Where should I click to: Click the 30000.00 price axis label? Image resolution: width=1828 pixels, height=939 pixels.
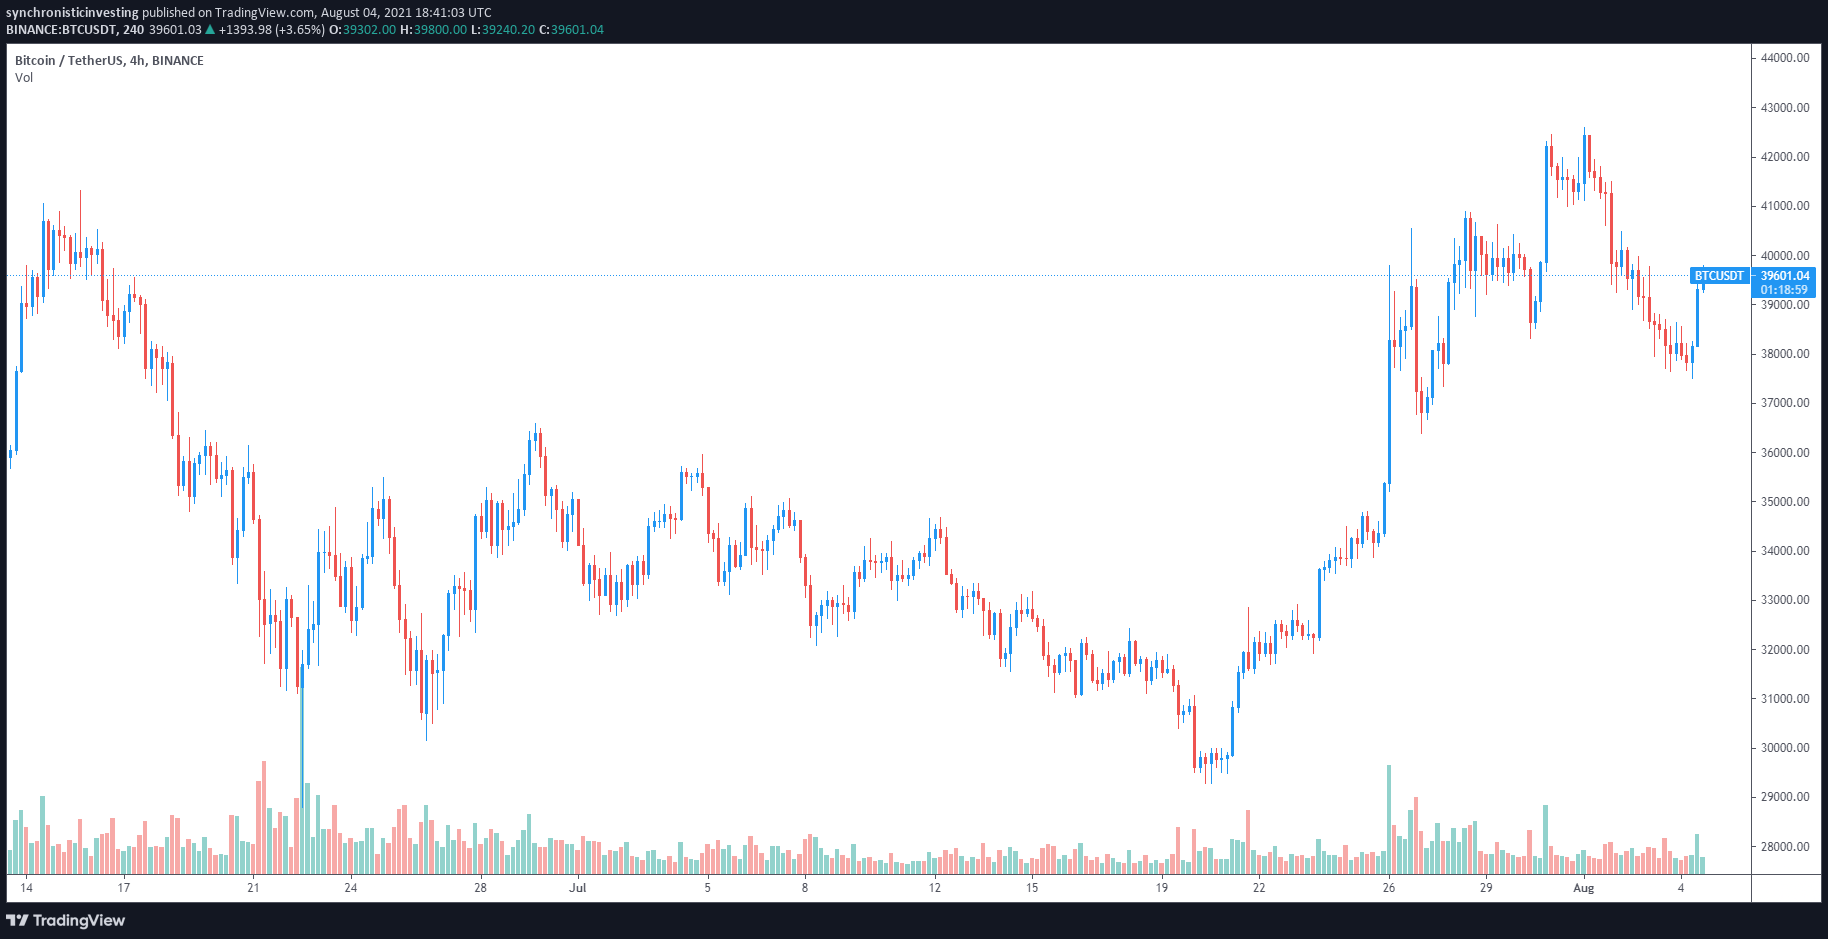pyautogui.click(x=1785, y=748)
